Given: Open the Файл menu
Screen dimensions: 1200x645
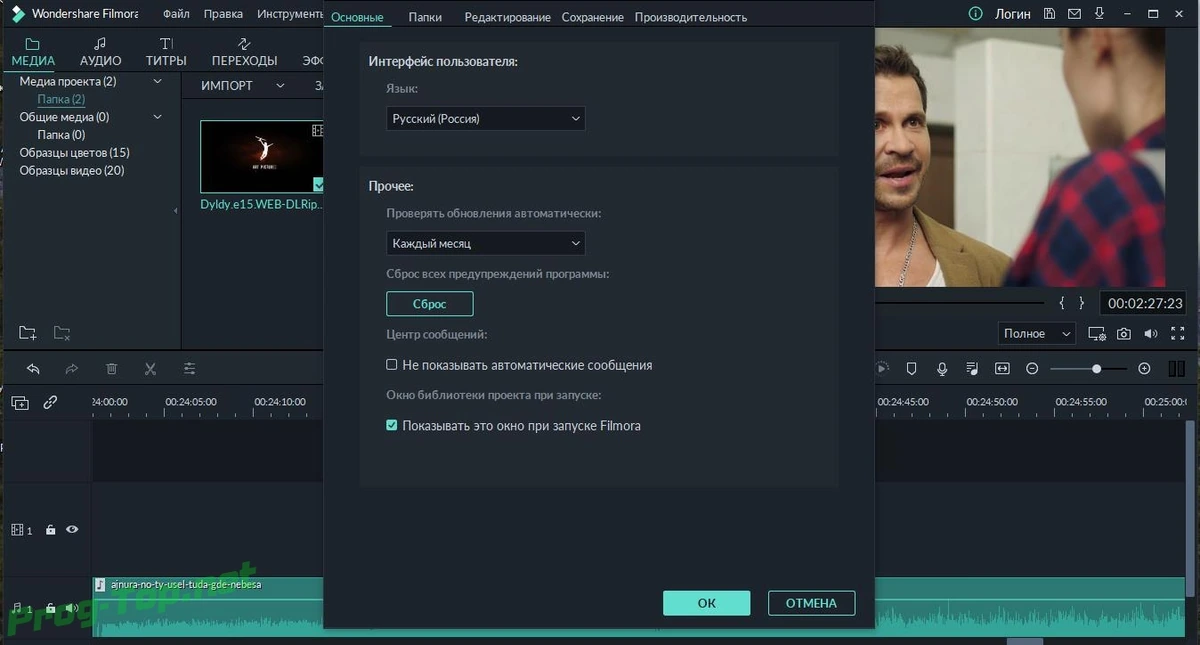Looking at the screenshot, I should (176, 14).
